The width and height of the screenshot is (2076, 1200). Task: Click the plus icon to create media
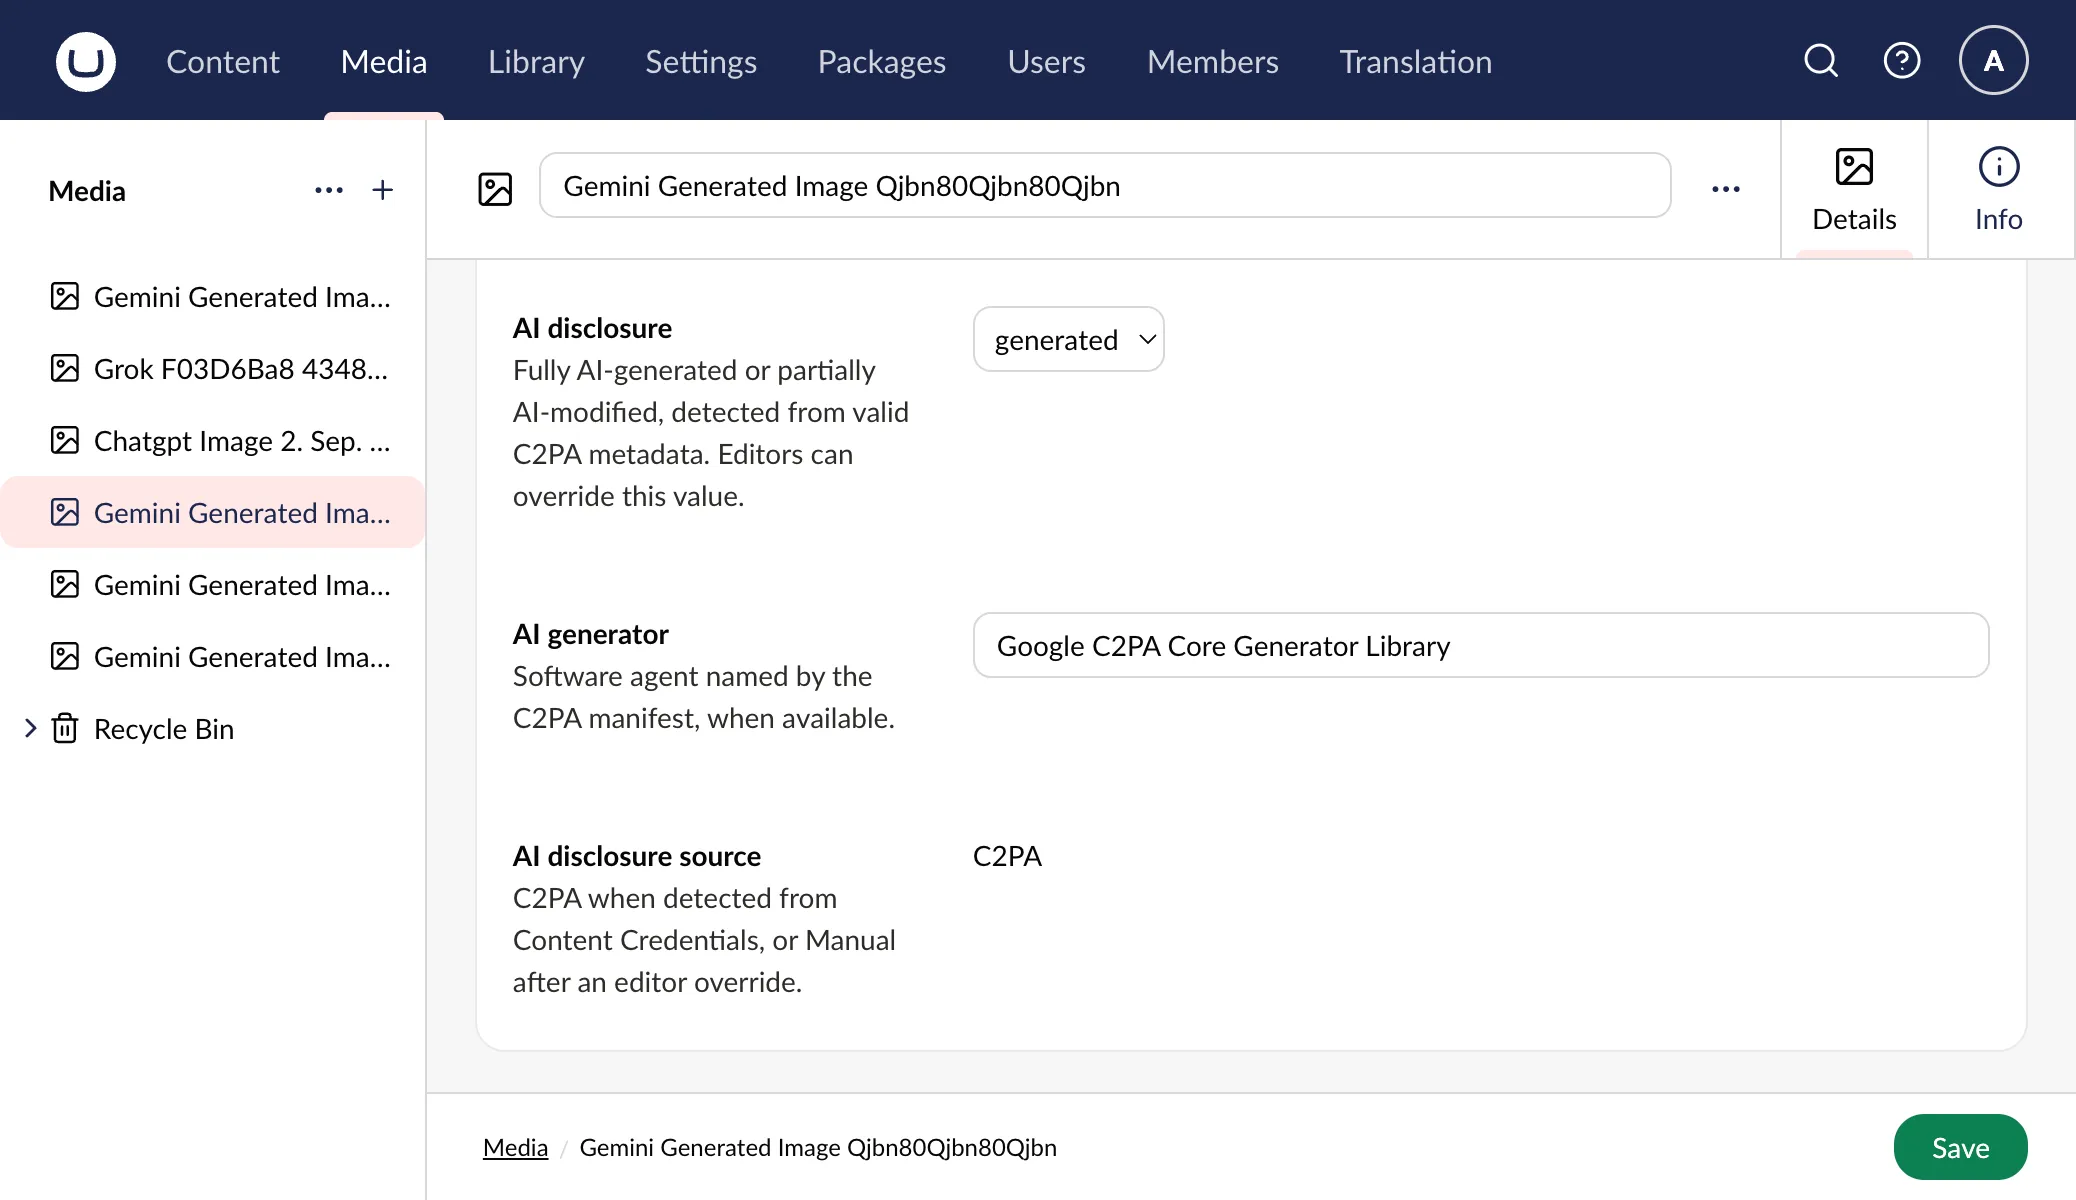coord(382,190)
